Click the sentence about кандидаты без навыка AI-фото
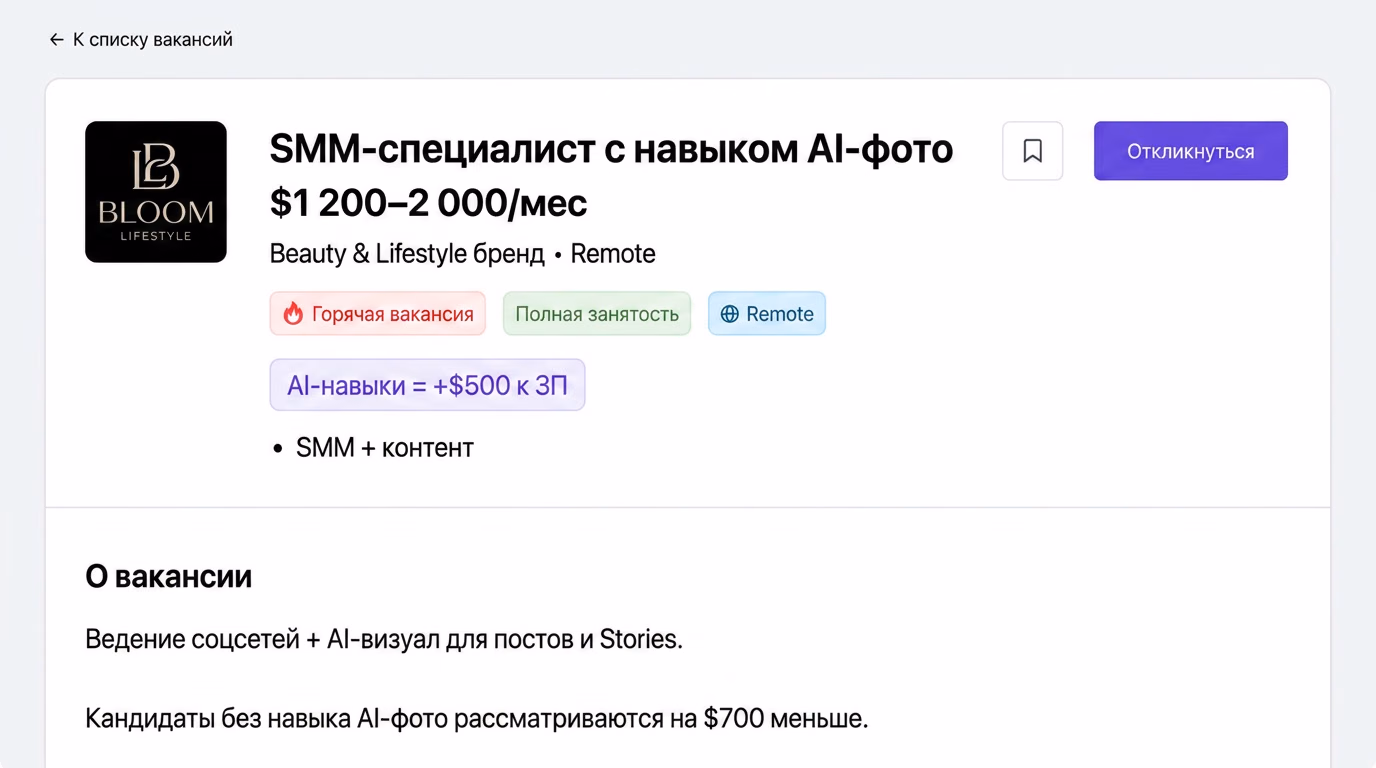The width and height of the screenshot is (1376, 768). (477, 718)
